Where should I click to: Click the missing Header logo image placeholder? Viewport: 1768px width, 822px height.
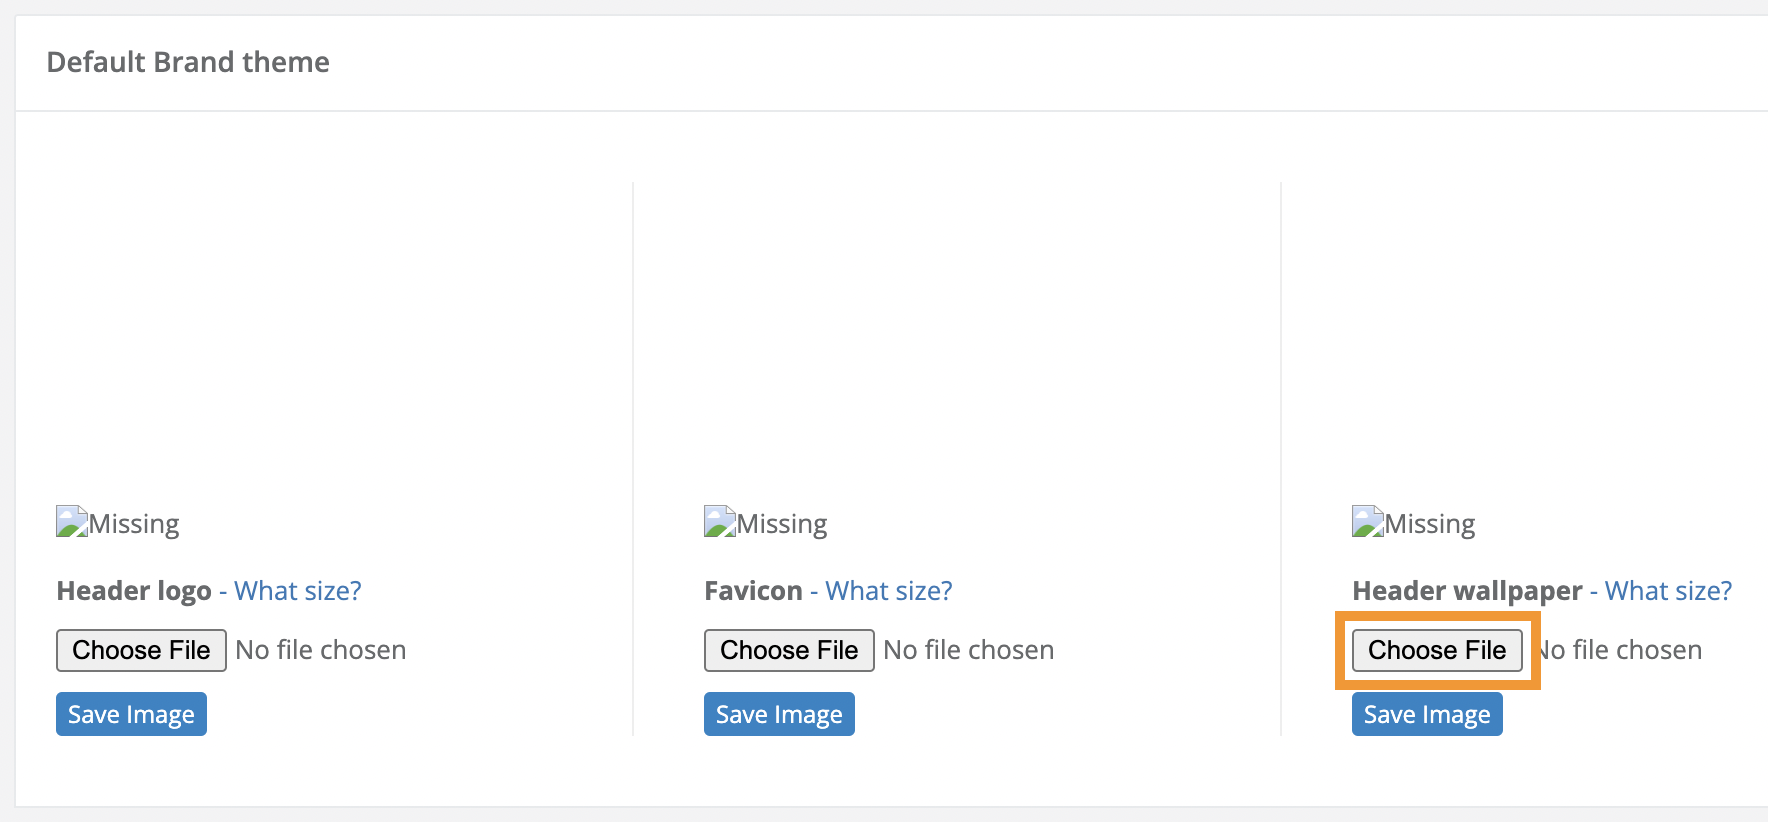pos(117,522)
